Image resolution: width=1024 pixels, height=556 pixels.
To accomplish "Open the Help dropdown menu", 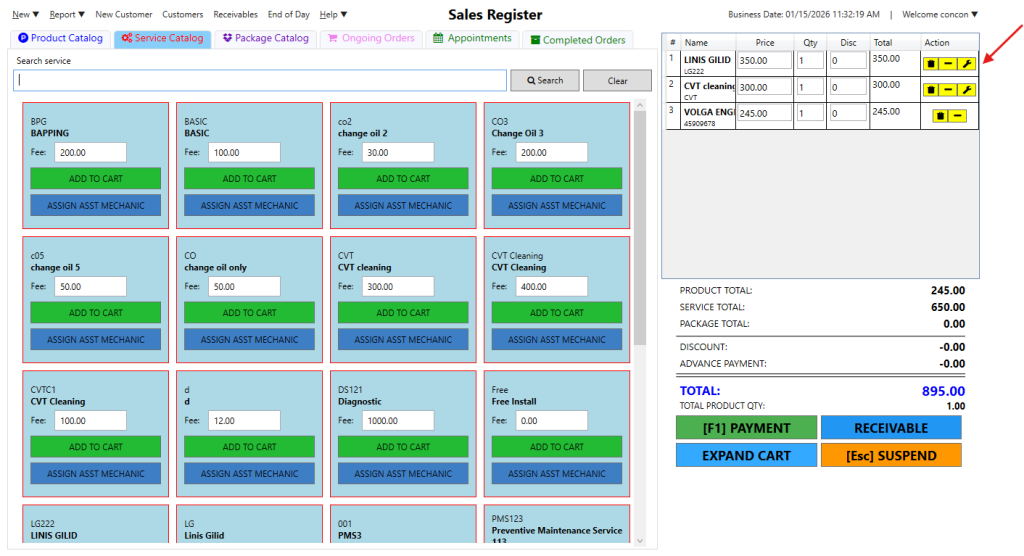I will (333, 15).
